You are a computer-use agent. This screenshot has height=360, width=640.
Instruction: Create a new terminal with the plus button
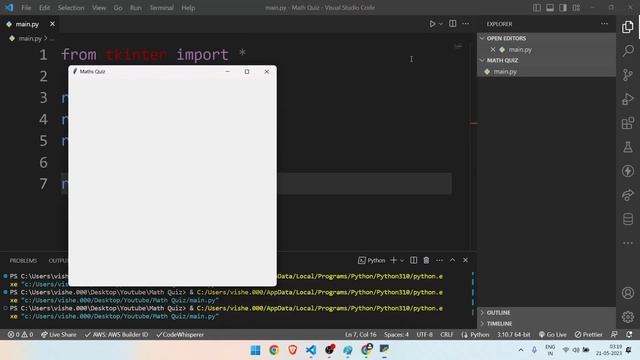(x=393, y=260)
